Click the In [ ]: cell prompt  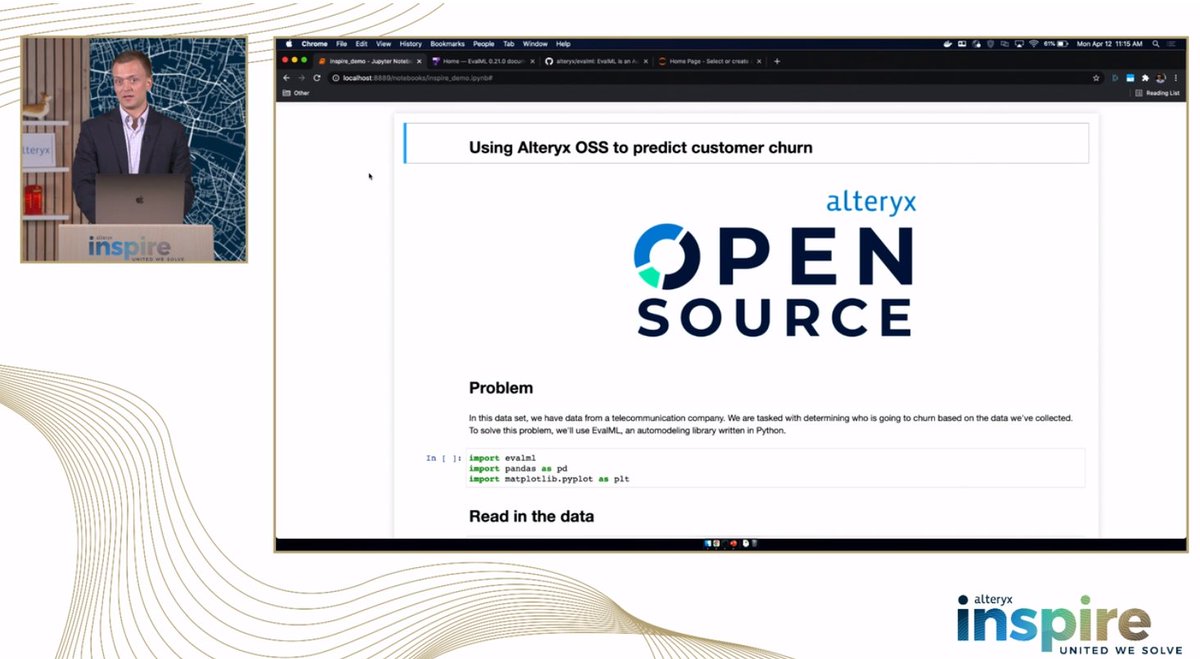444,458
